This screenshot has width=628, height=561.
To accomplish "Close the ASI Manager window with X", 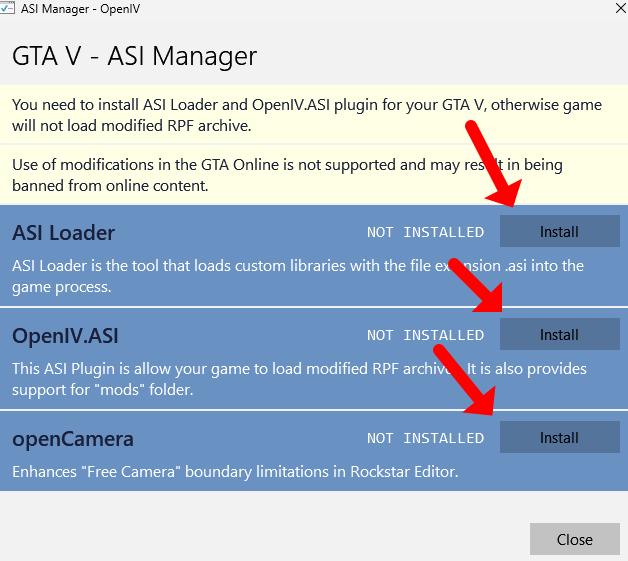I will pos(612,8).
